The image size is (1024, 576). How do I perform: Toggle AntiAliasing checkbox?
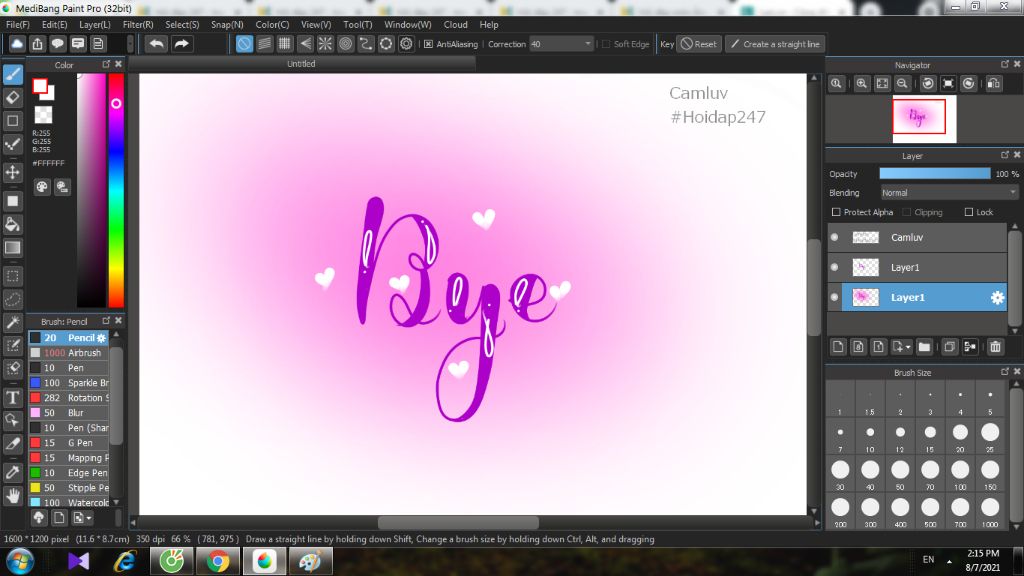point(428,44)
